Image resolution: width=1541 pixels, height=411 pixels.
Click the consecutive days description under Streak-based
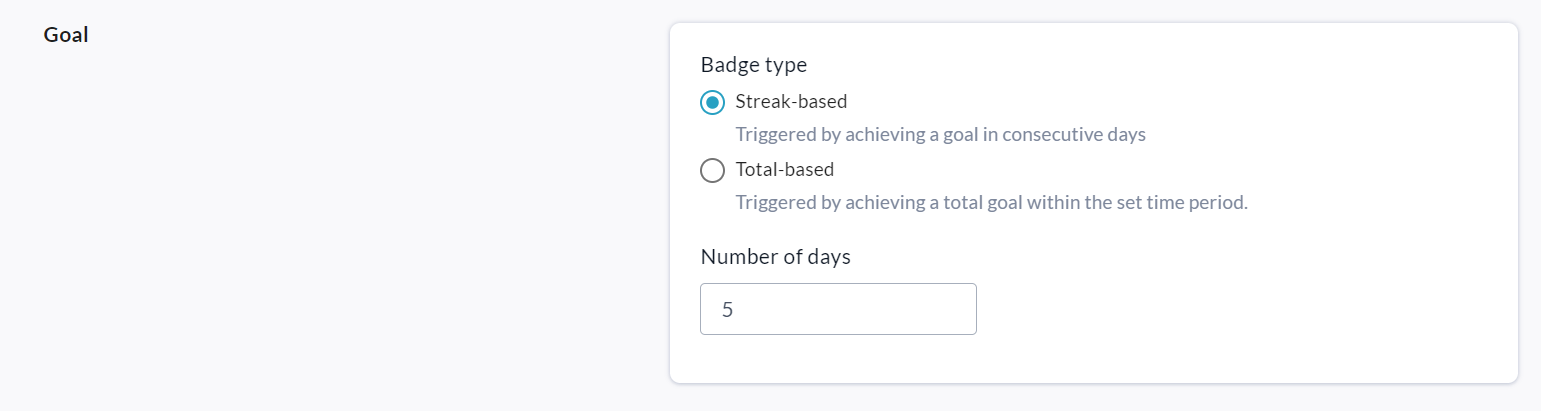(x=940, y=134)
